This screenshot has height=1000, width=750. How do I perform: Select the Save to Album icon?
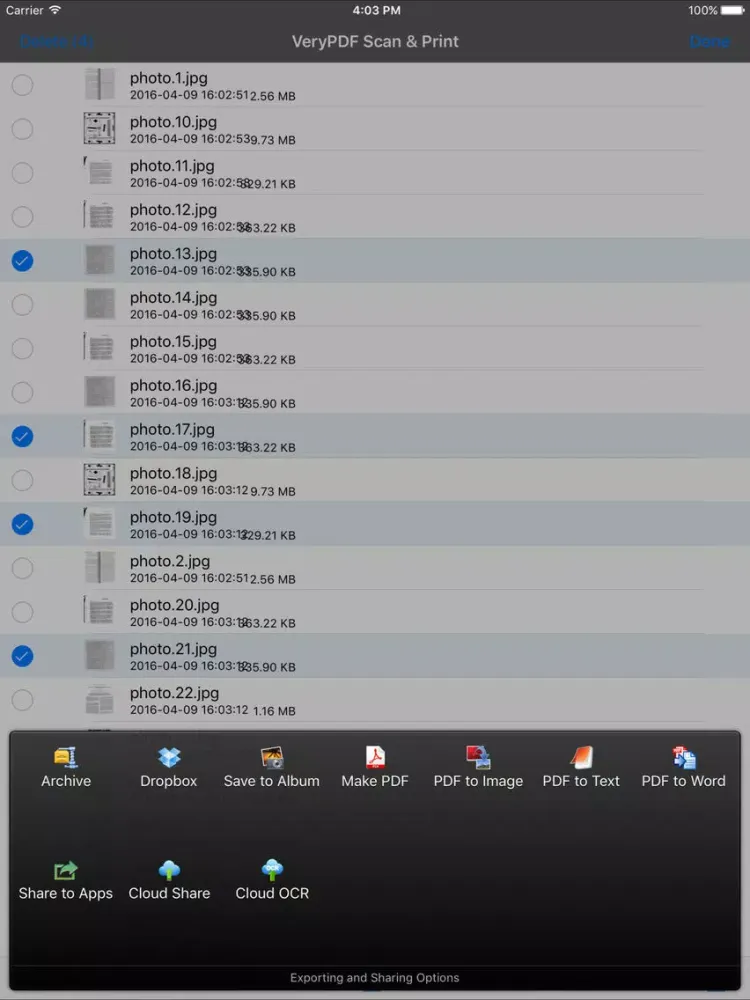pyautogui.click(x=271, y=758)
